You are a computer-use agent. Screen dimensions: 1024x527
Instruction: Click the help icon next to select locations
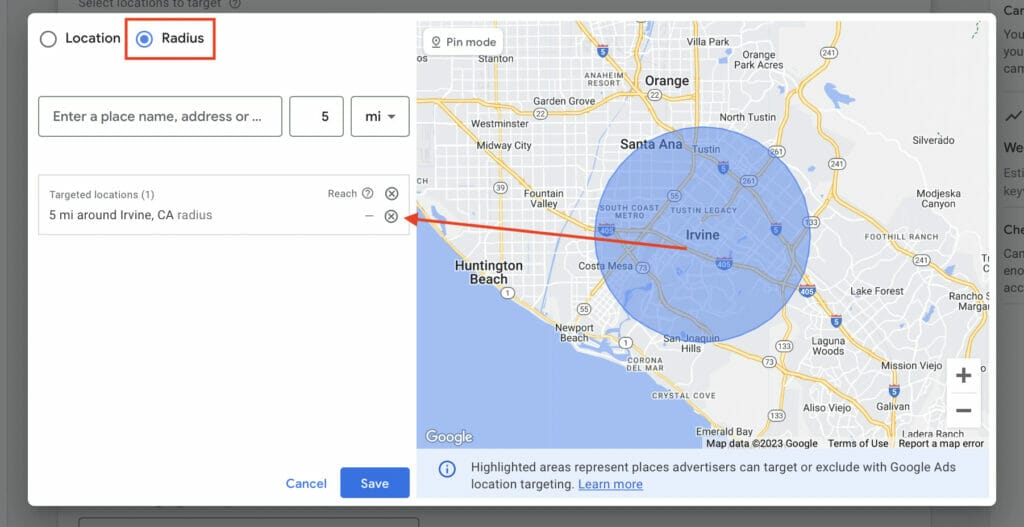click(x=235, y=4)
